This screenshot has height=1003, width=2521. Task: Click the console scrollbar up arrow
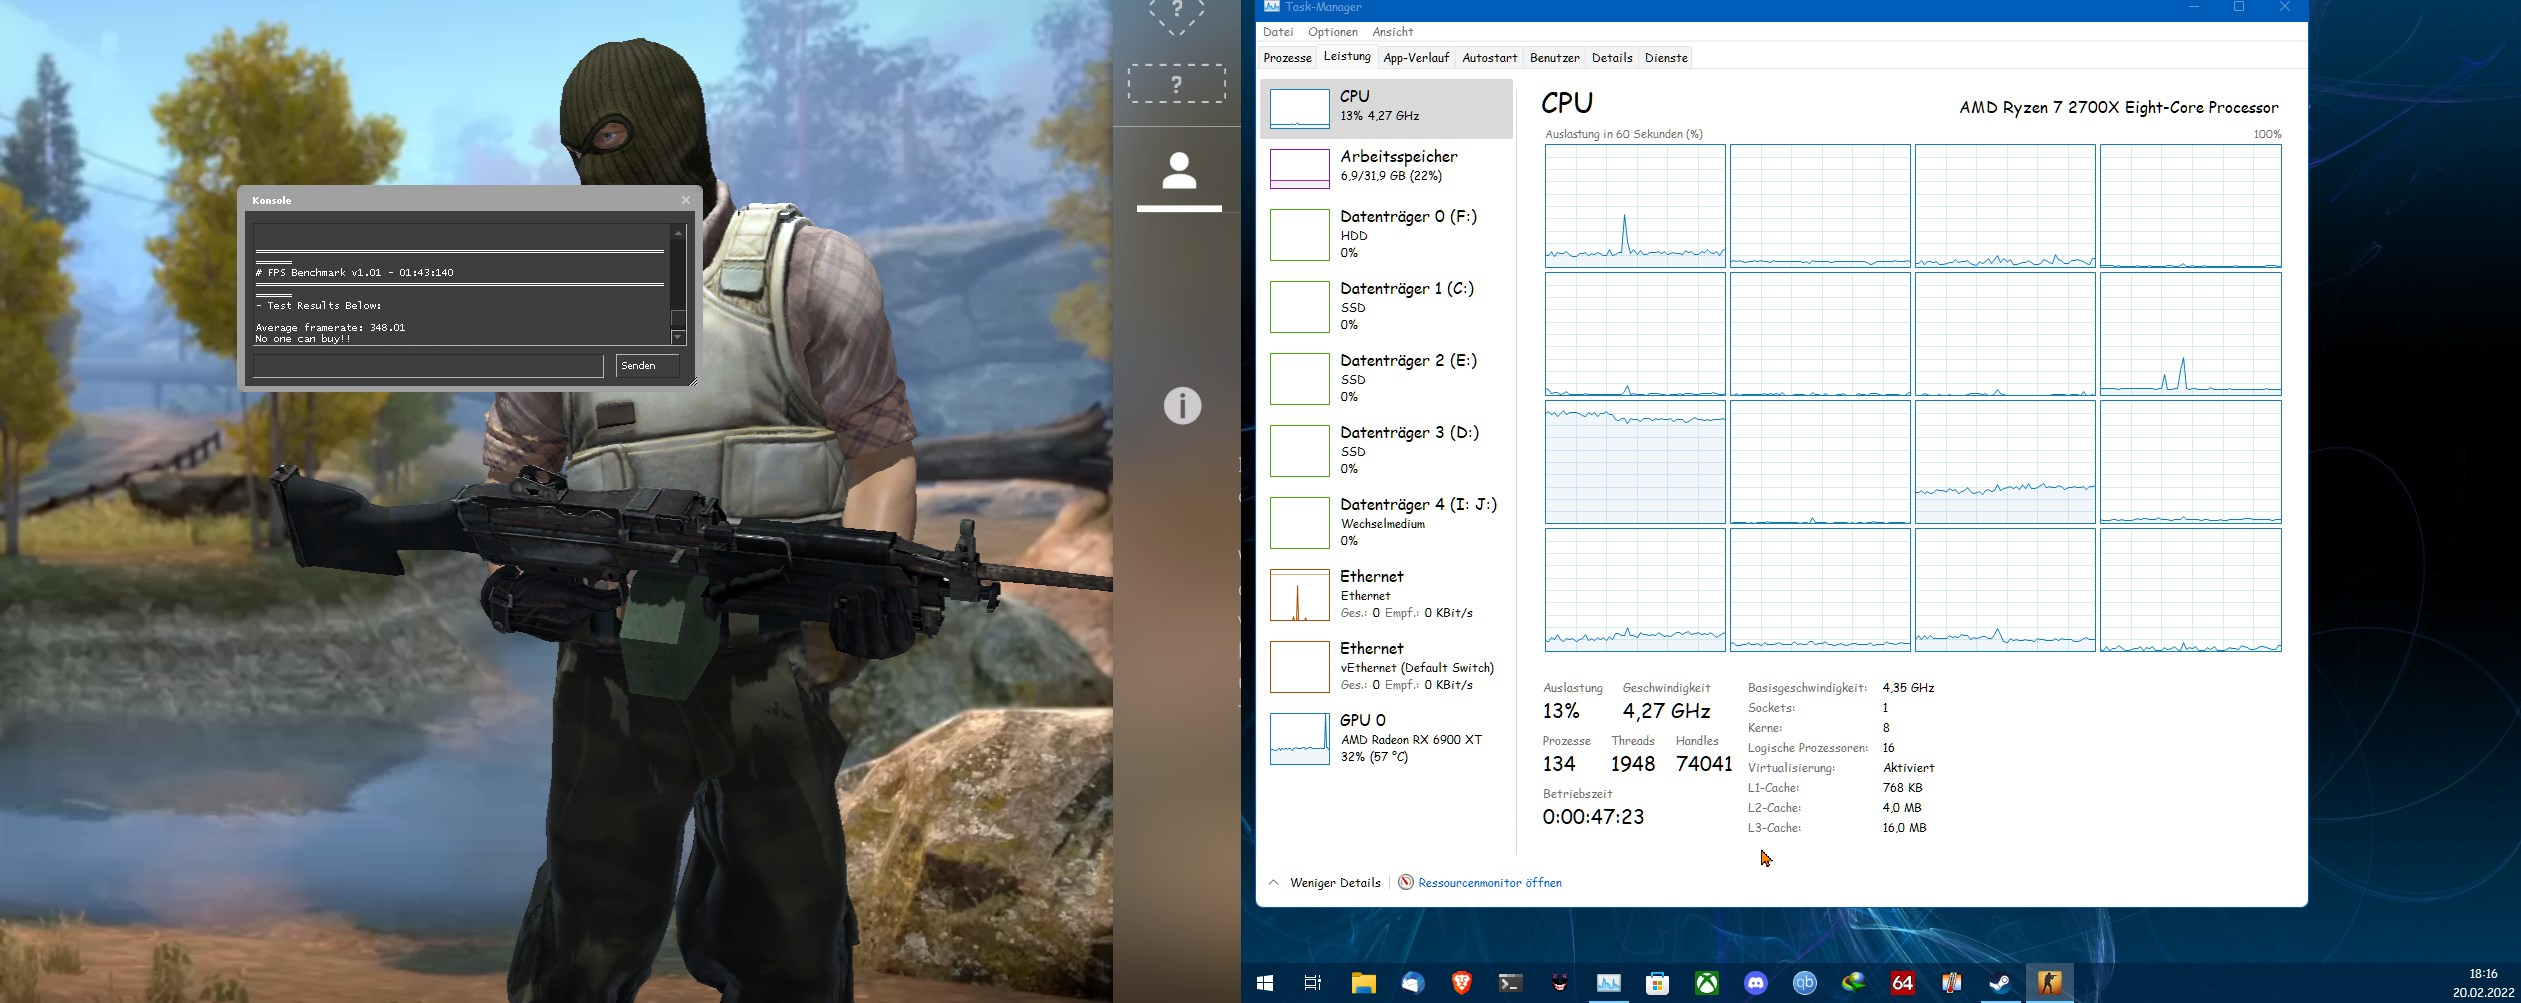point(678,232)
